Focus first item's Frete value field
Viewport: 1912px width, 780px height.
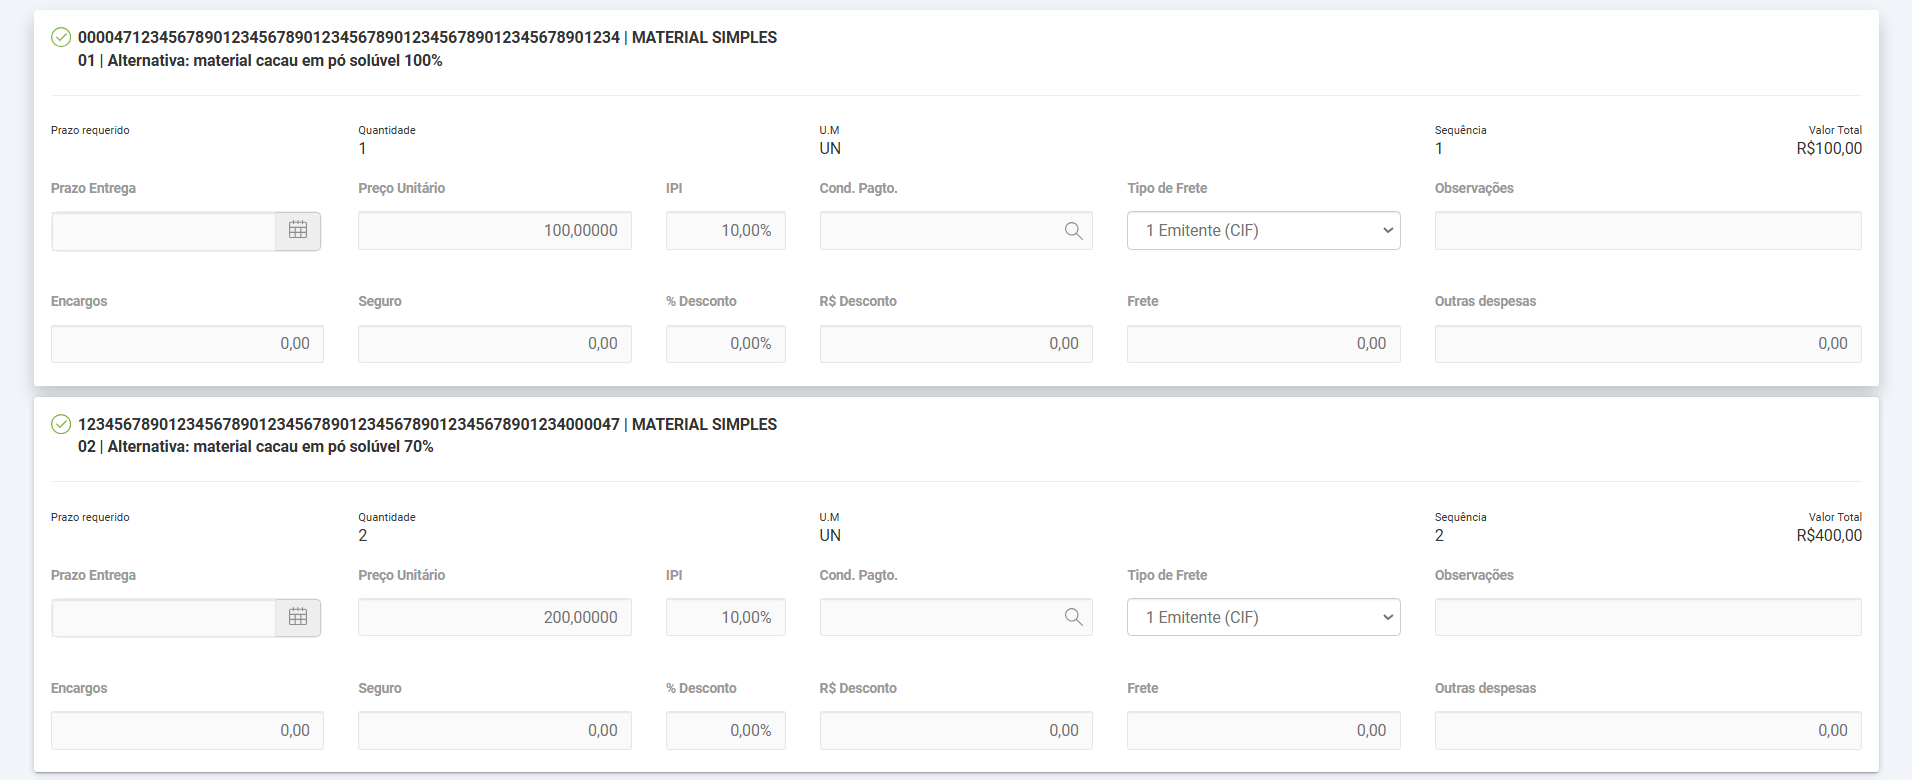point(1263,344)
